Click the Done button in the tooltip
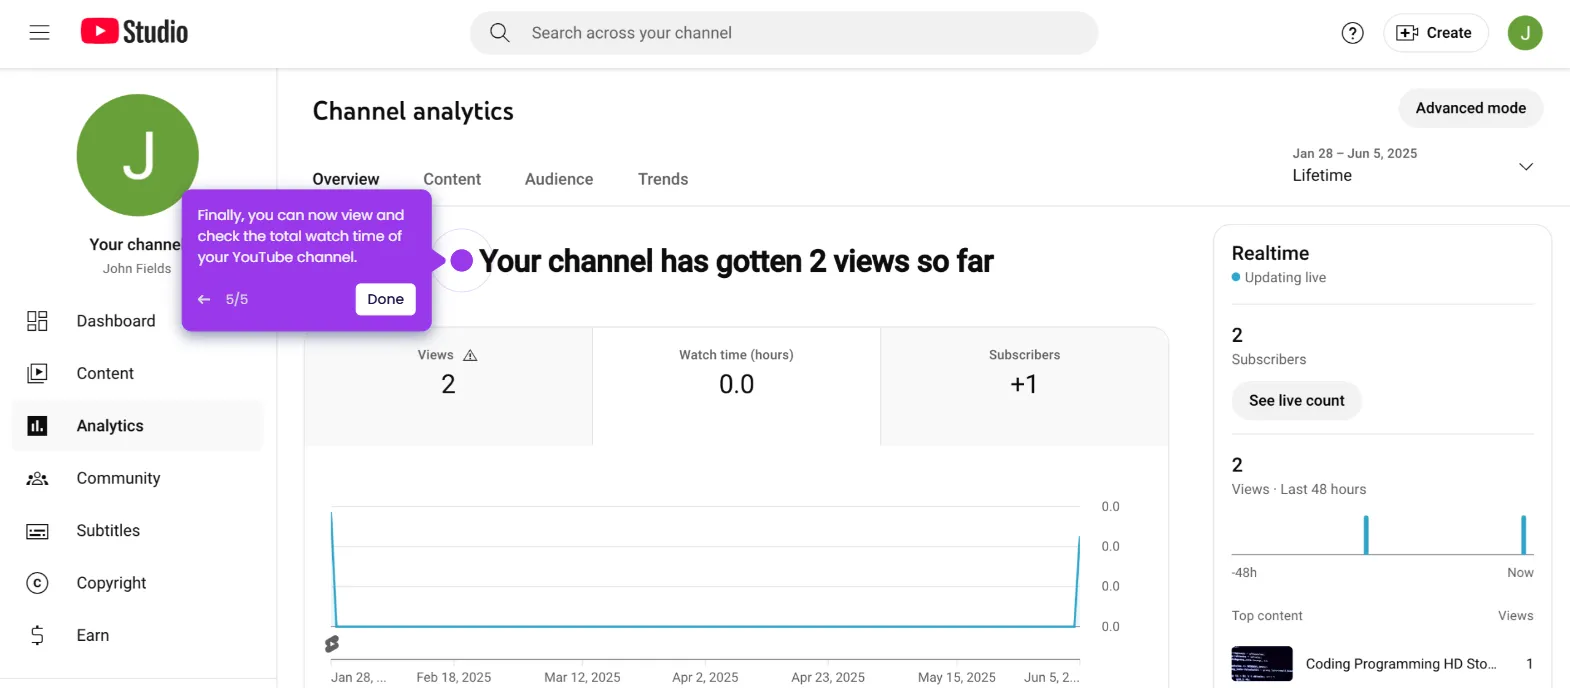 click(385, 299)
